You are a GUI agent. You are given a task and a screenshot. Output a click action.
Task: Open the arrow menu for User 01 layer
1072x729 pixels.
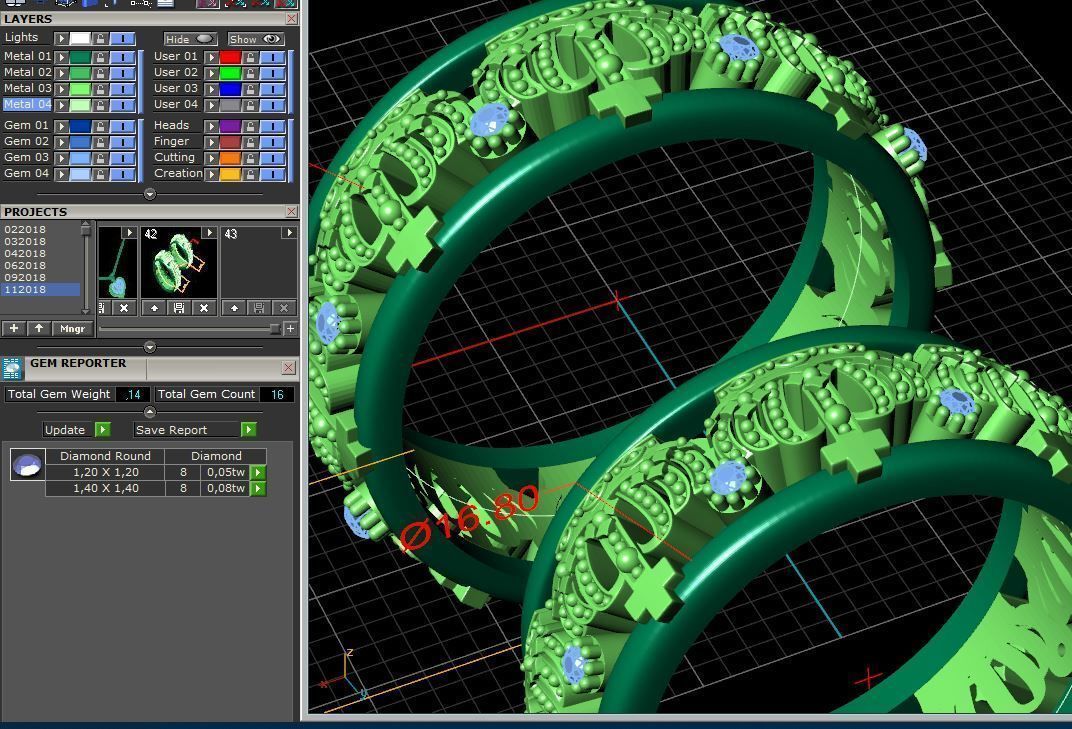point(211,57)
